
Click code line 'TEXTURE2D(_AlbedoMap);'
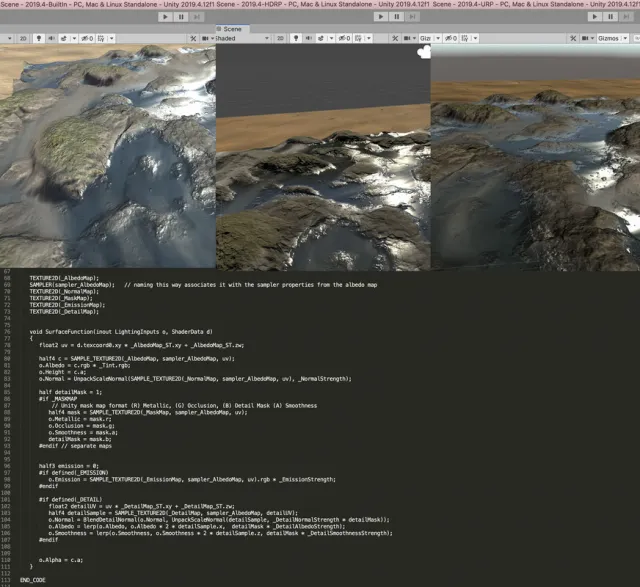click(64, 278)
